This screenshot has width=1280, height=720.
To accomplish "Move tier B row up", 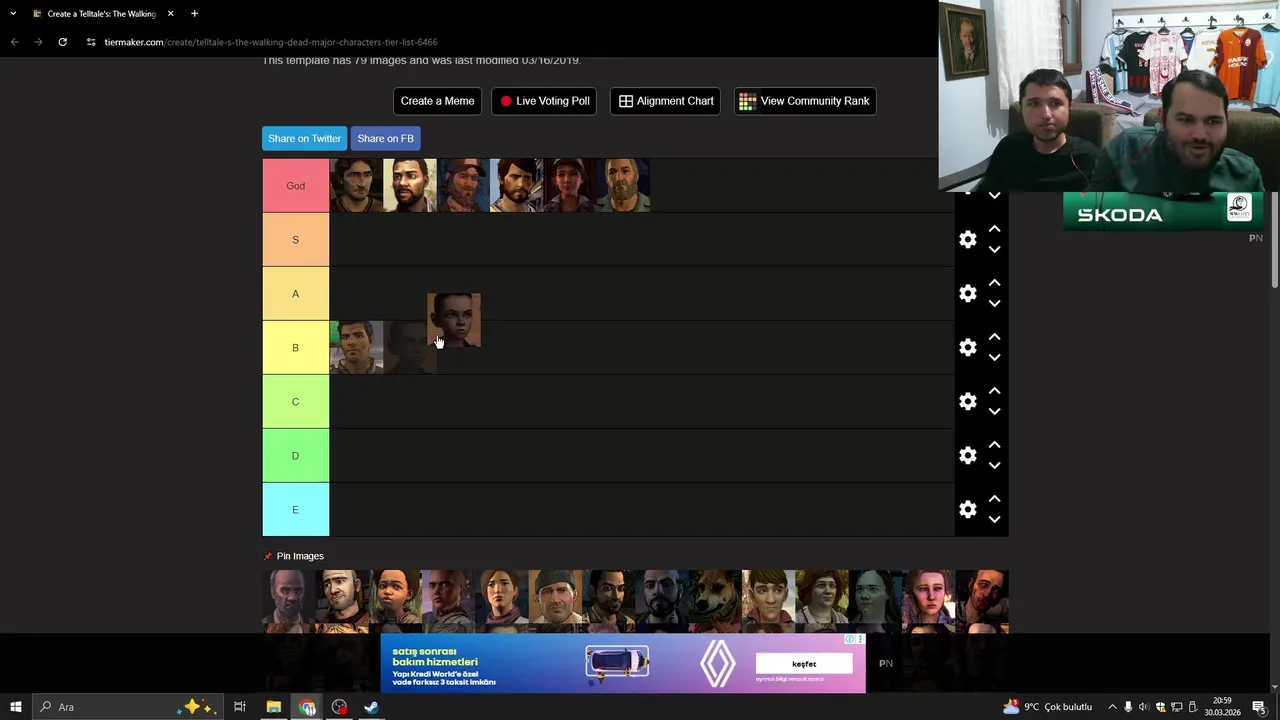I will (994, 337).
